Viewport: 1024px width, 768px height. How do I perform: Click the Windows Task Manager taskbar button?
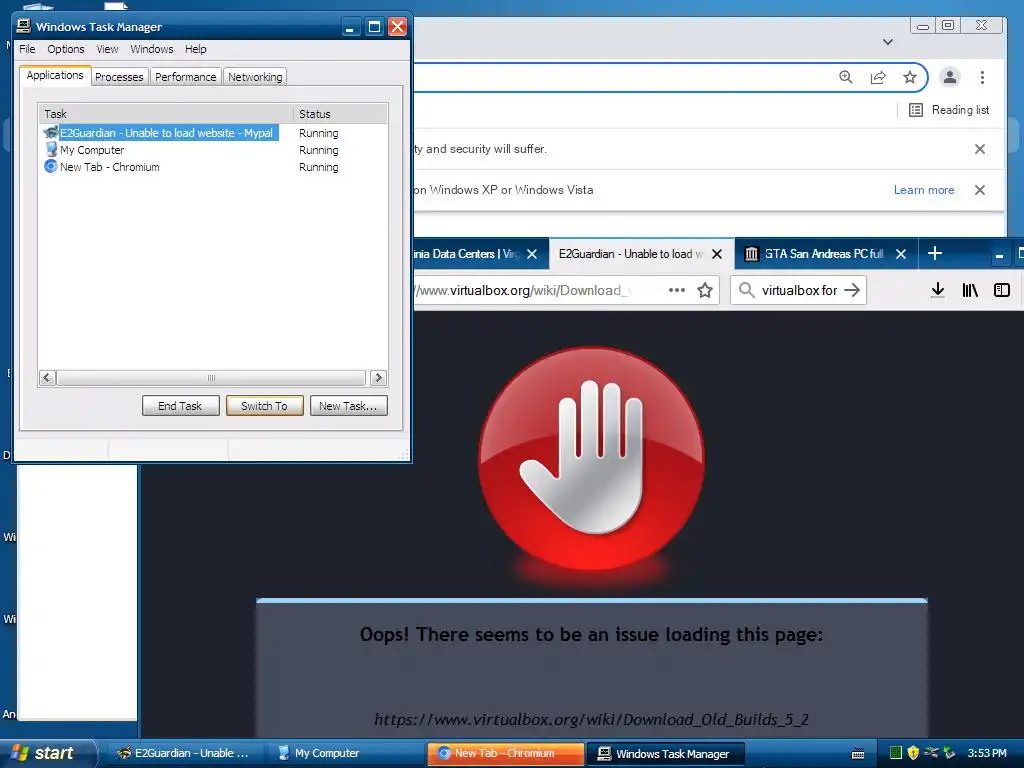click(665, 754)
